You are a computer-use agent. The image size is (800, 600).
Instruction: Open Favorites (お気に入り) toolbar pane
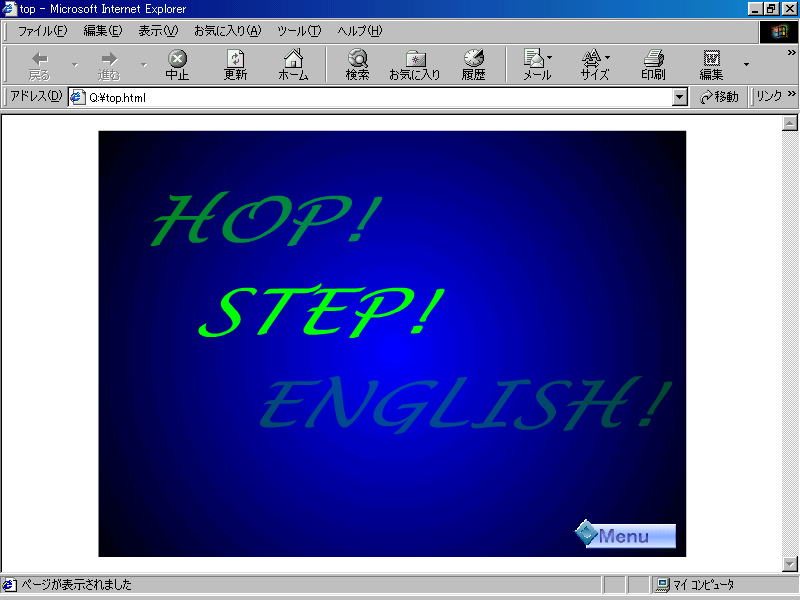click(x=415, y=65)
